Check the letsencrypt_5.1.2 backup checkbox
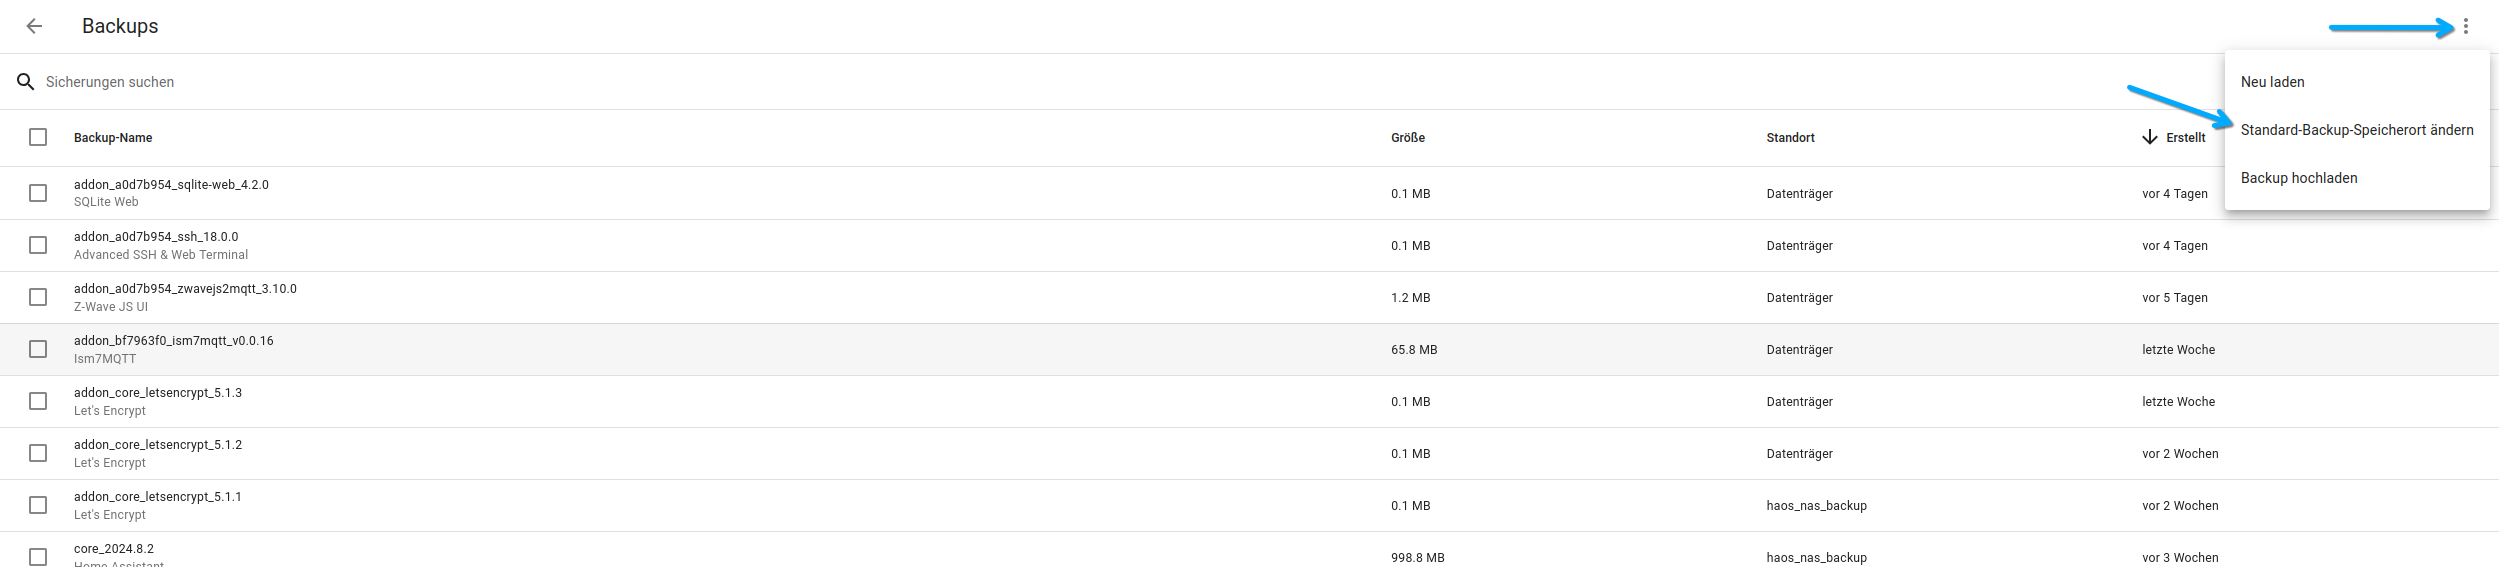 click(38, 453)
